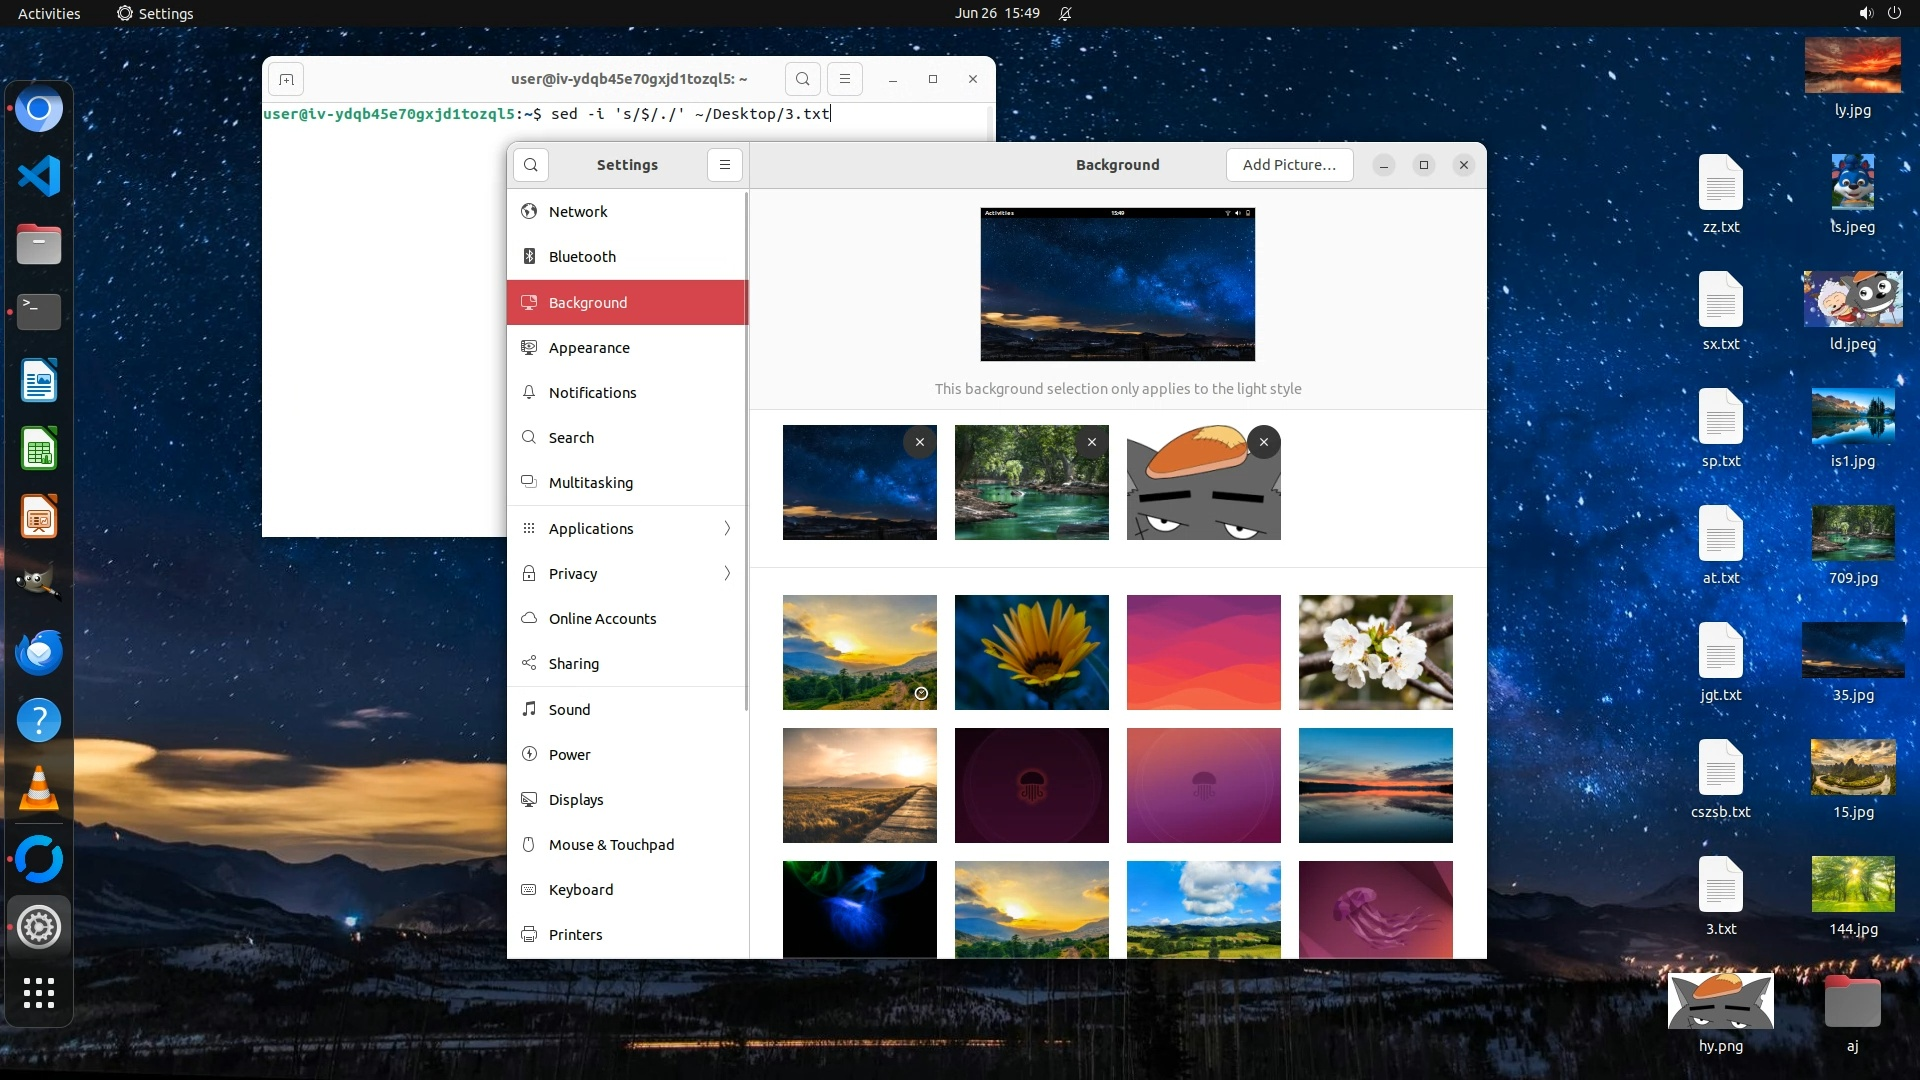Click the terminal search icon
The image size is (1920, 1080).
802,79
